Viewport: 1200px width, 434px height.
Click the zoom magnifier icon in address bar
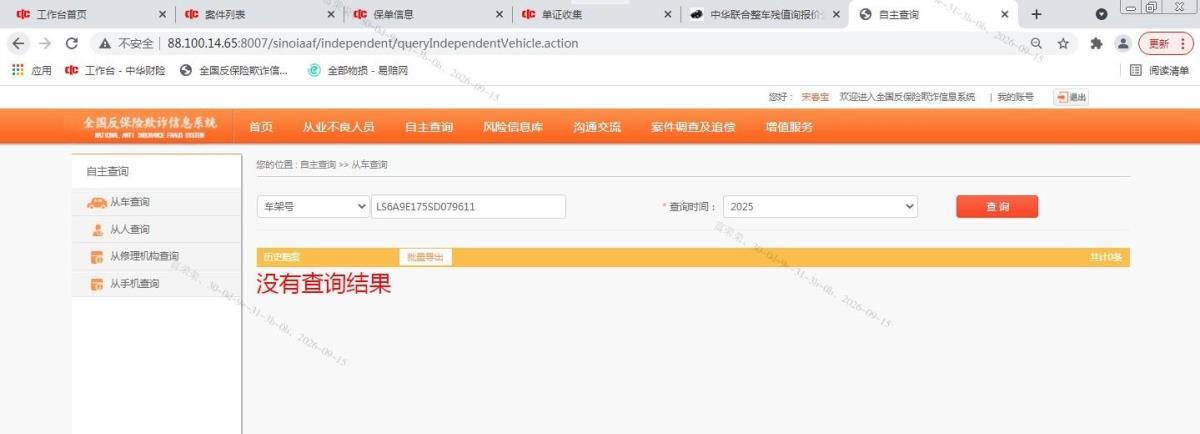tap(1036, 44)
